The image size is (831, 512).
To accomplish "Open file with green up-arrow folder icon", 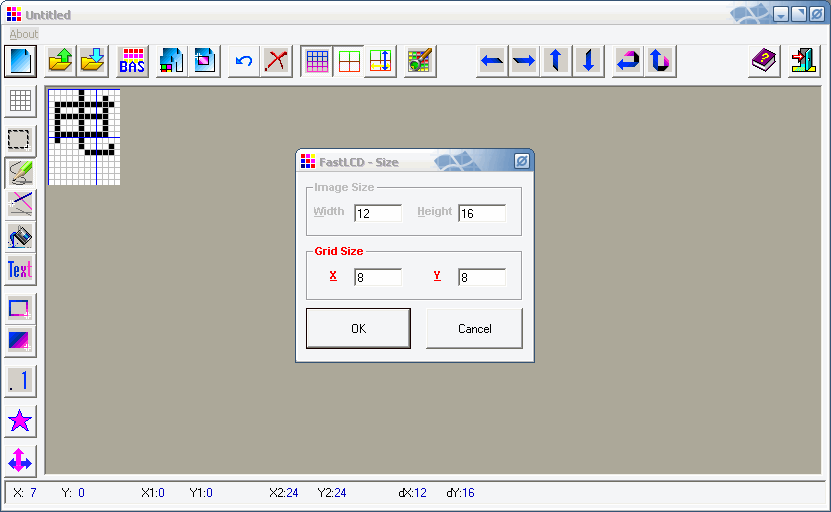I will [60, 61].
